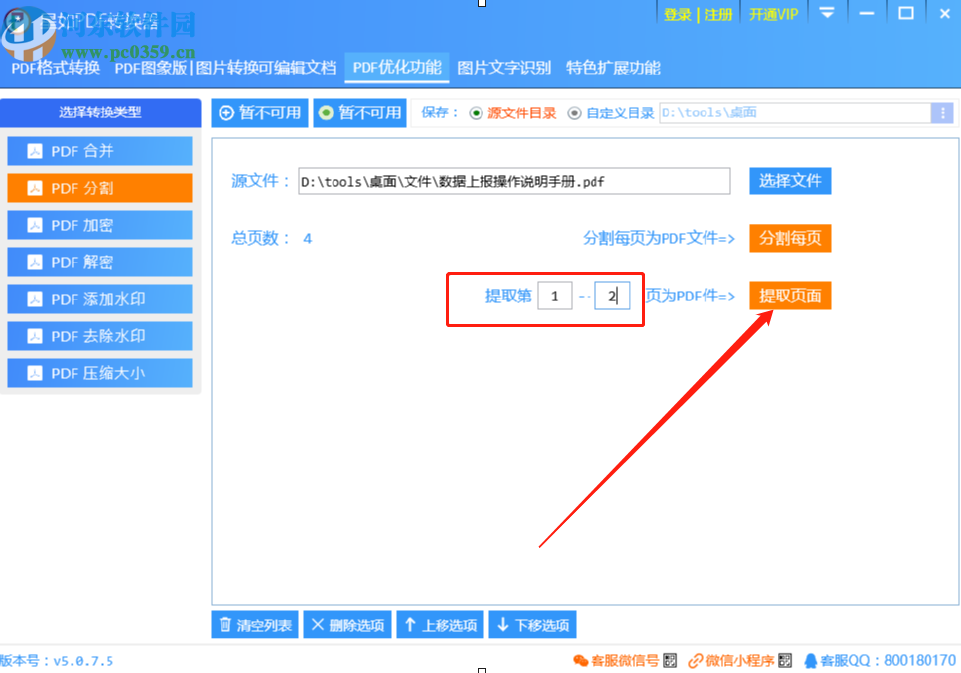This screenshot has height=673, width=961.
Task: Click 登录 link in title bar
Action: pos(677,15)
